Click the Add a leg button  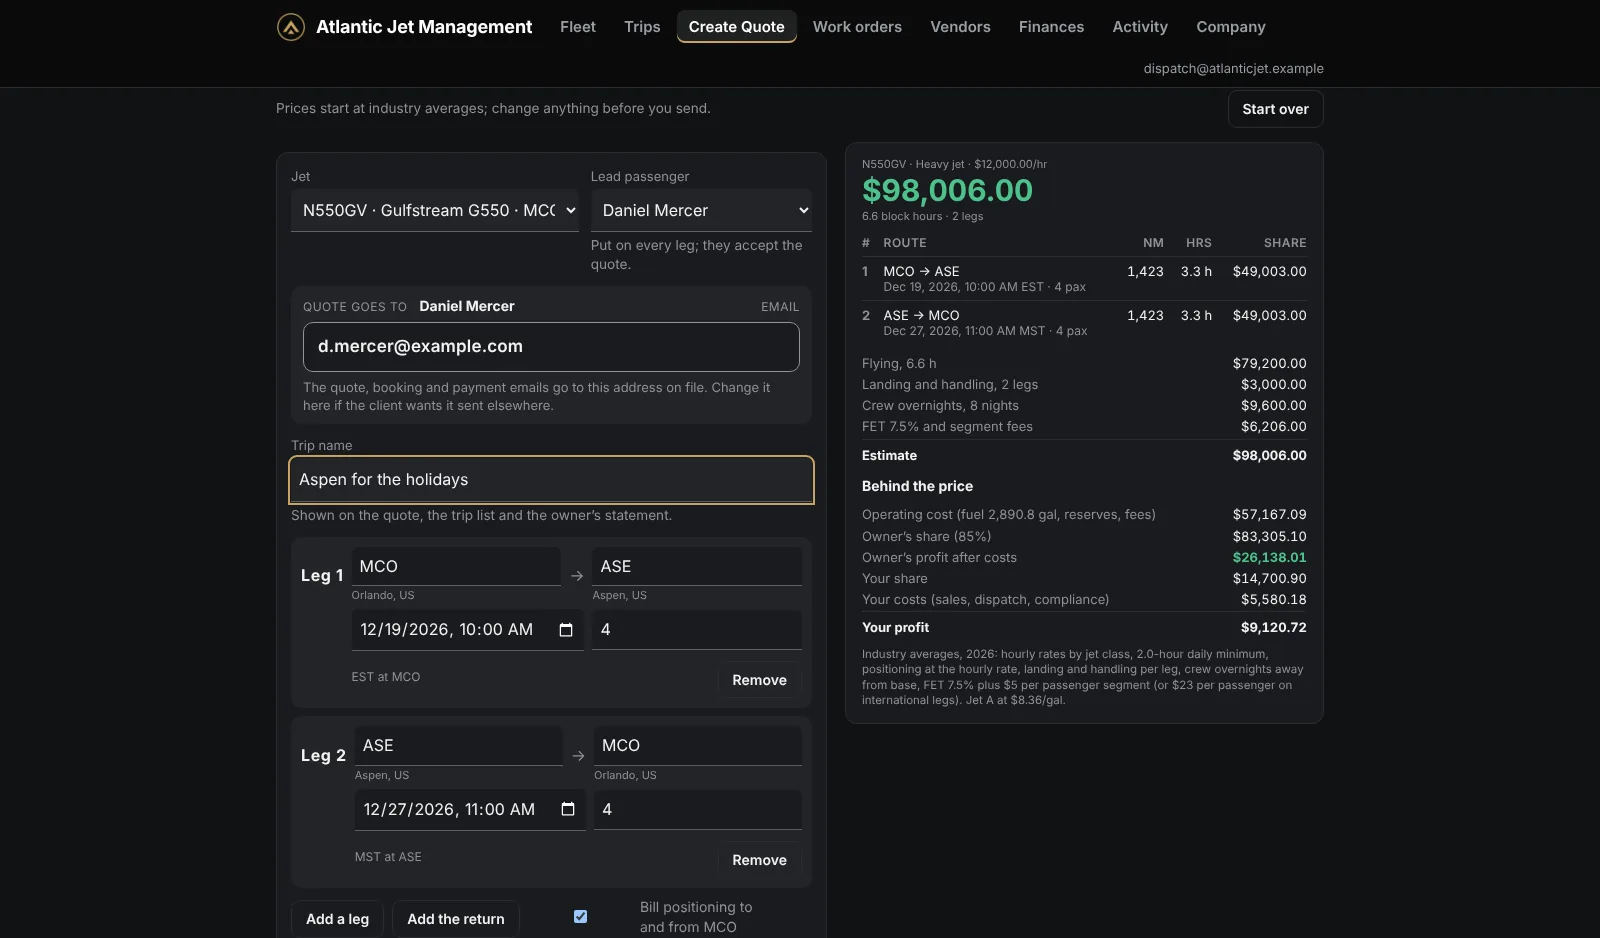(x=337, y=919)
